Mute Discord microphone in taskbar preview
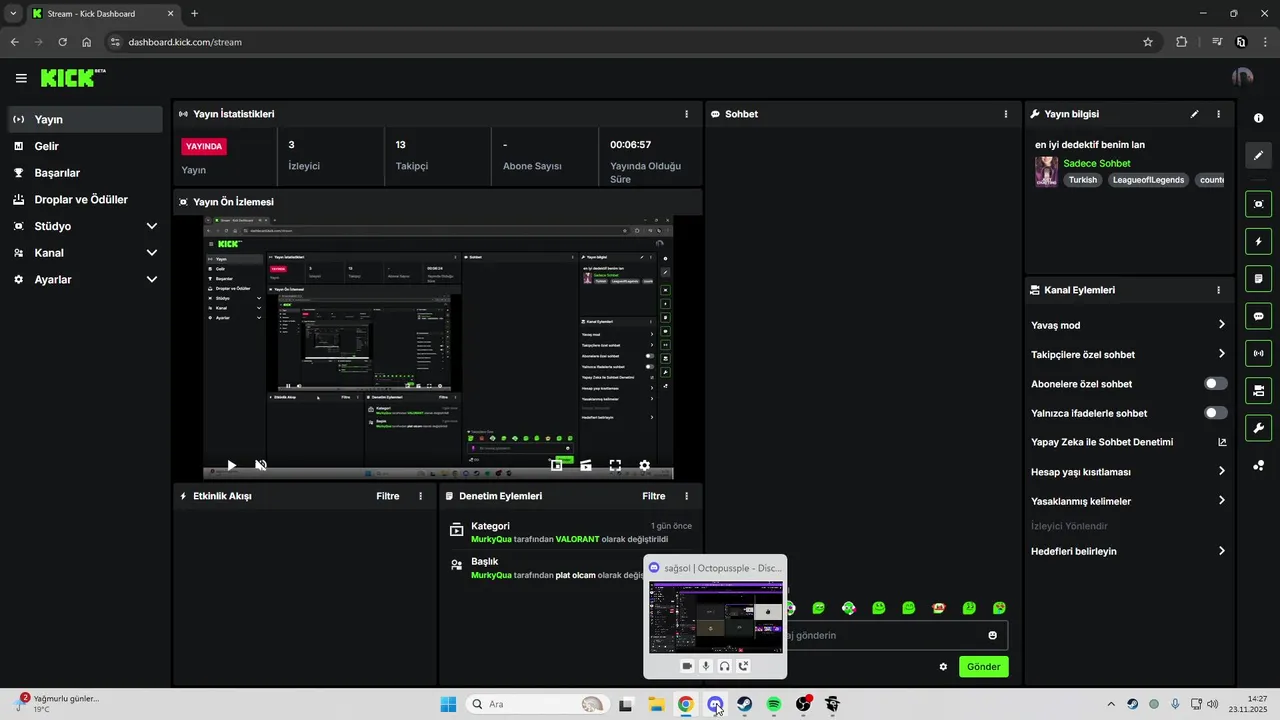This screenshot has height=720, width=1280. [706, 666]
